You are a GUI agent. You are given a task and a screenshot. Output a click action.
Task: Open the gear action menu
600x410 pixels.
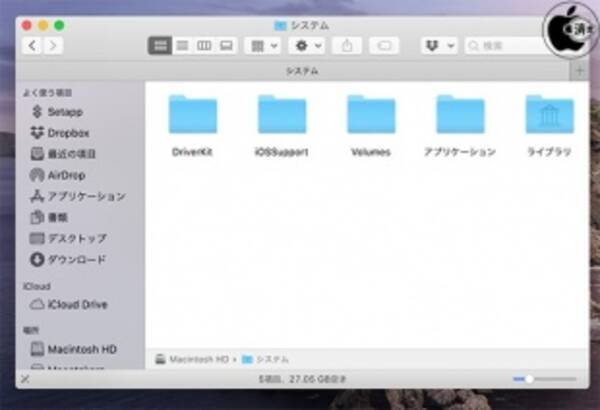306,46
